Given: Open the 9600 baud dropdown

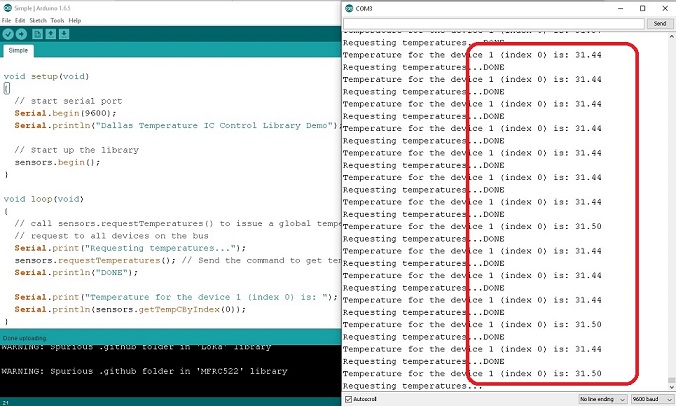Looking at the screenshot, I should pos(652,399).
